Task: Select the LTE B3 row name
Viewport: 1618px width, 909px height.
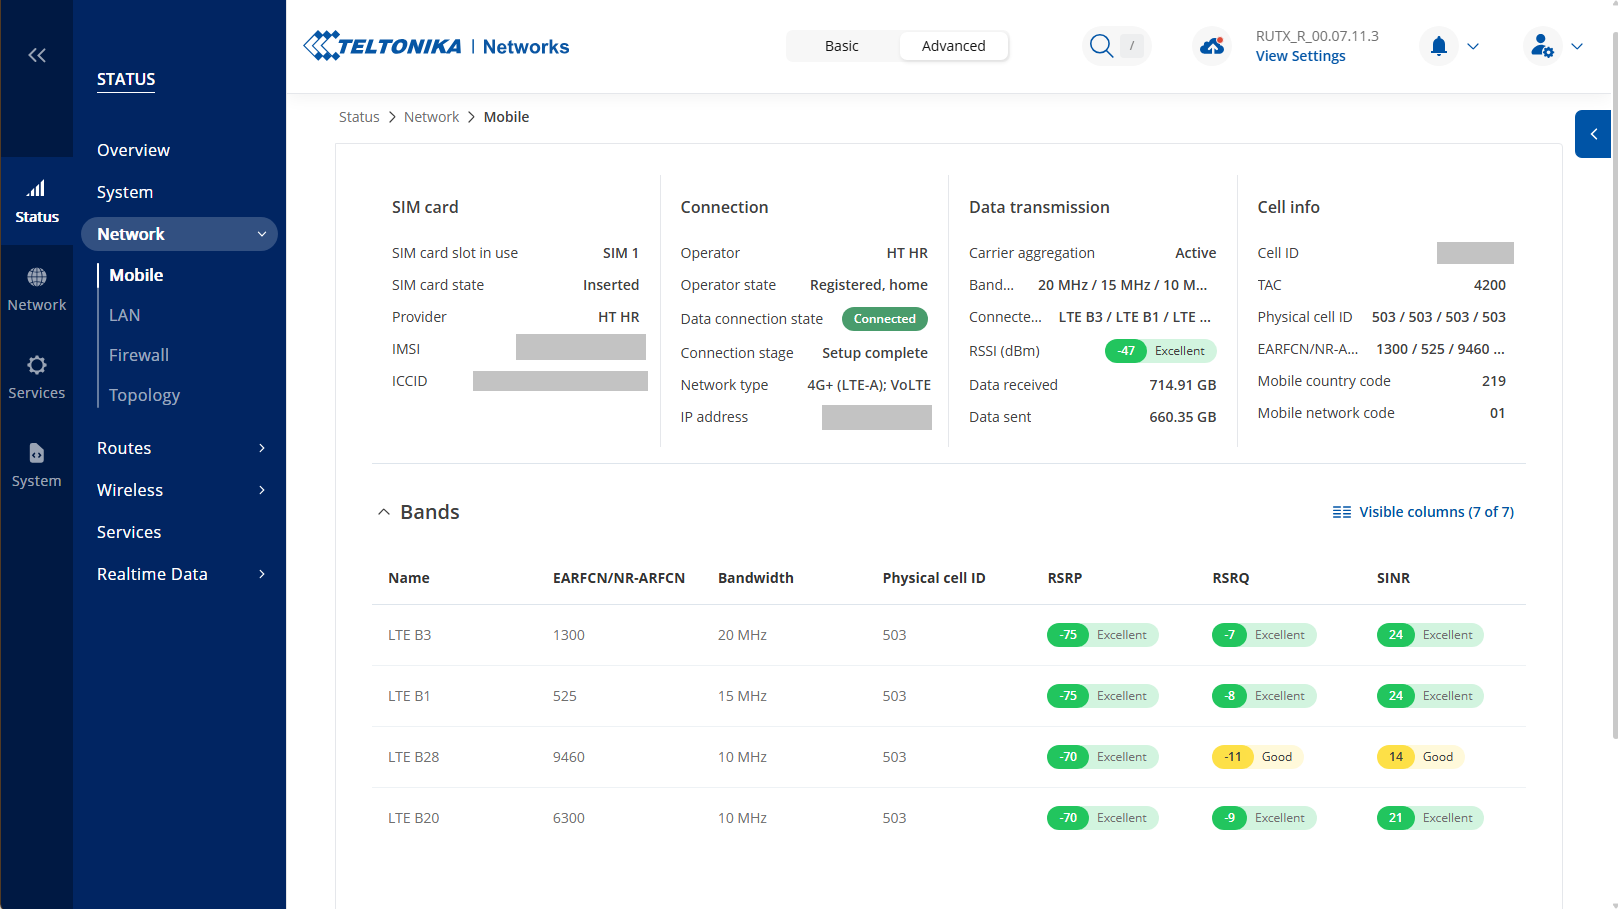Action: pyautogui.click(x=410, y=635)
